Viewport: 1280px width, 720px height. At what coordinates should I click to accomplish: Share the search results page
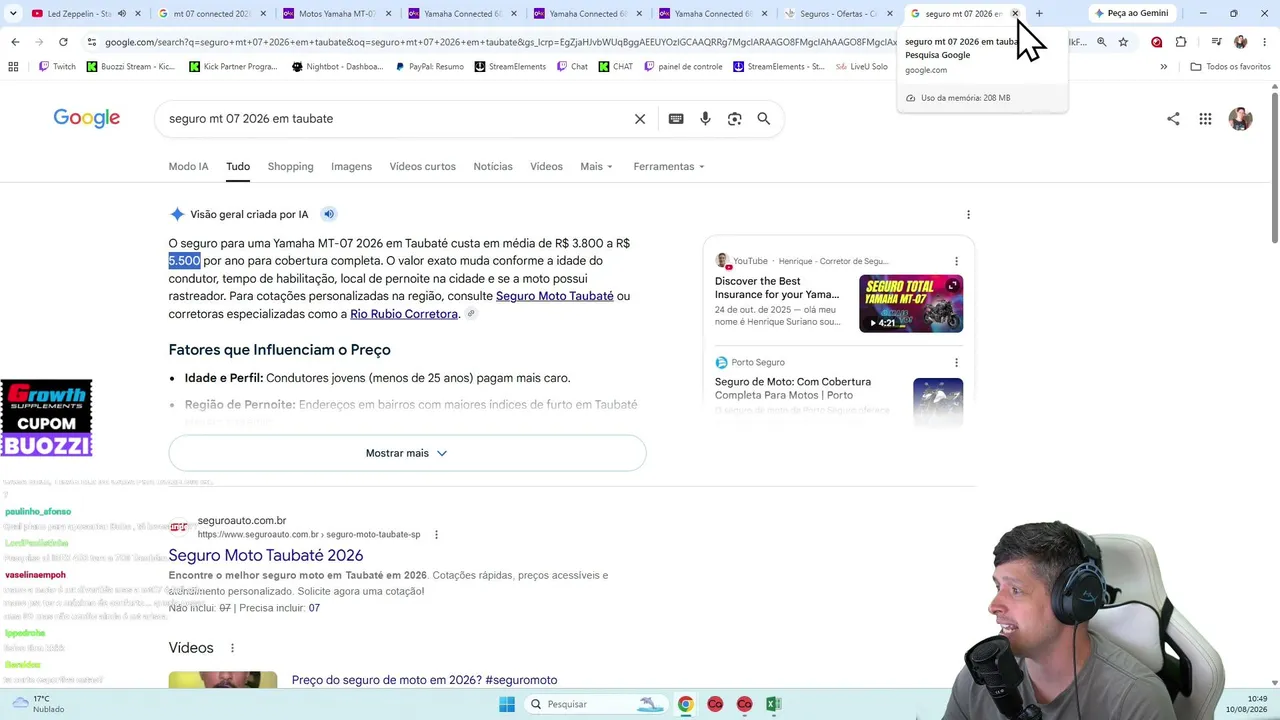click(x=1173, y=119)
